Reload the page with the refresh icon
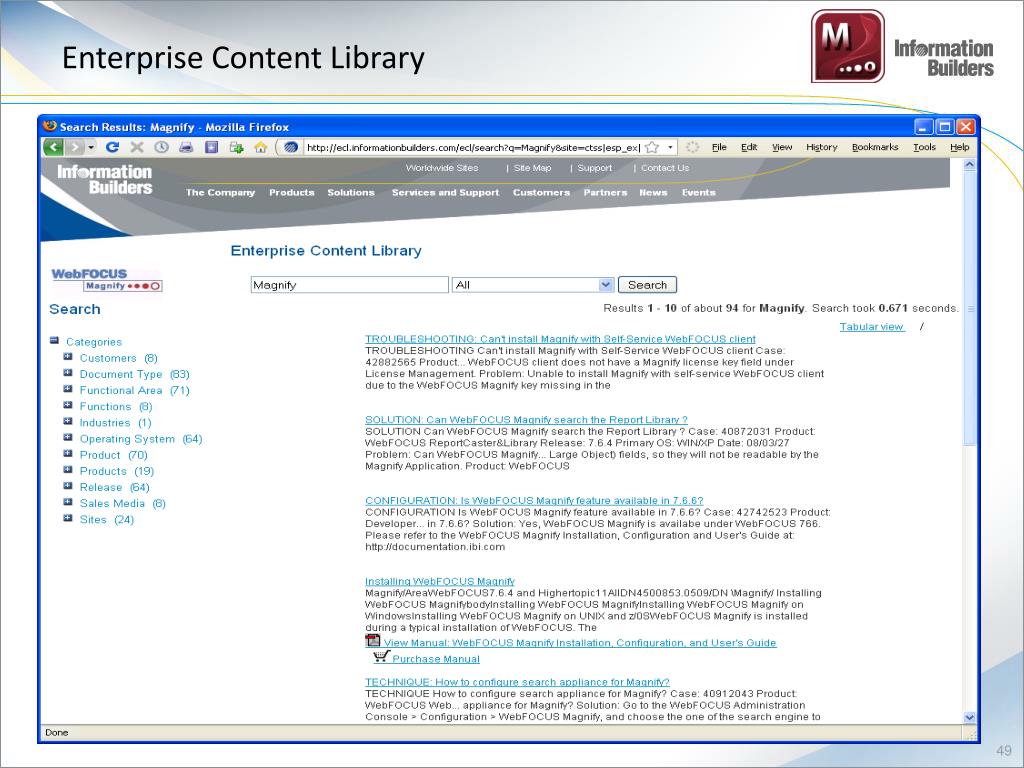Image resolution: width=1024 pixels, height=768 pixels. (x=112, y=147)
